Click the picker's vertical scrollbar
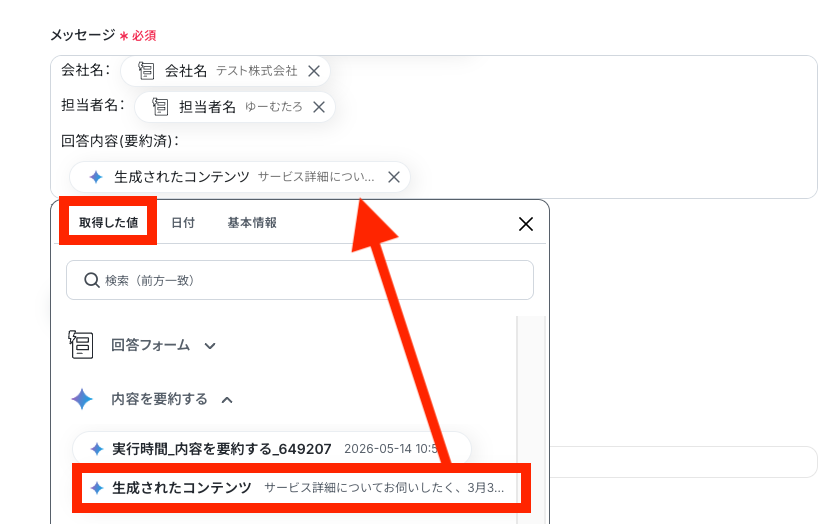This screenshot has height=524, width=830. pos(531,420)
